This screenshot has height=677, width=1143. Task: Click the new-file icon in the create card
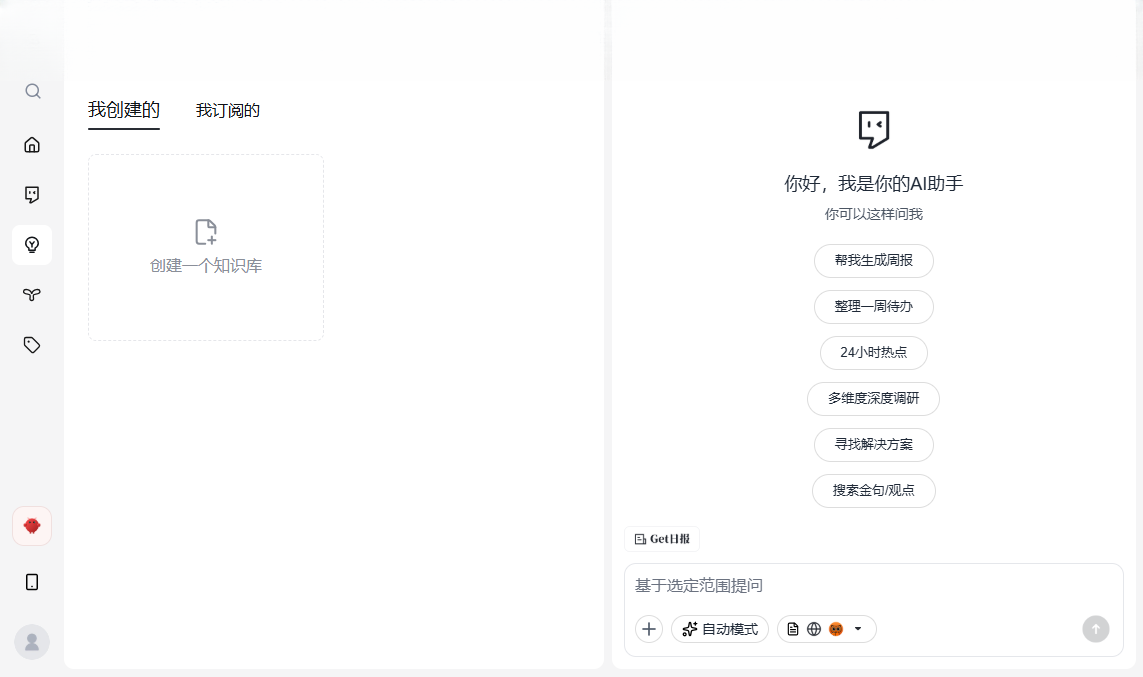tap(206, 232)
